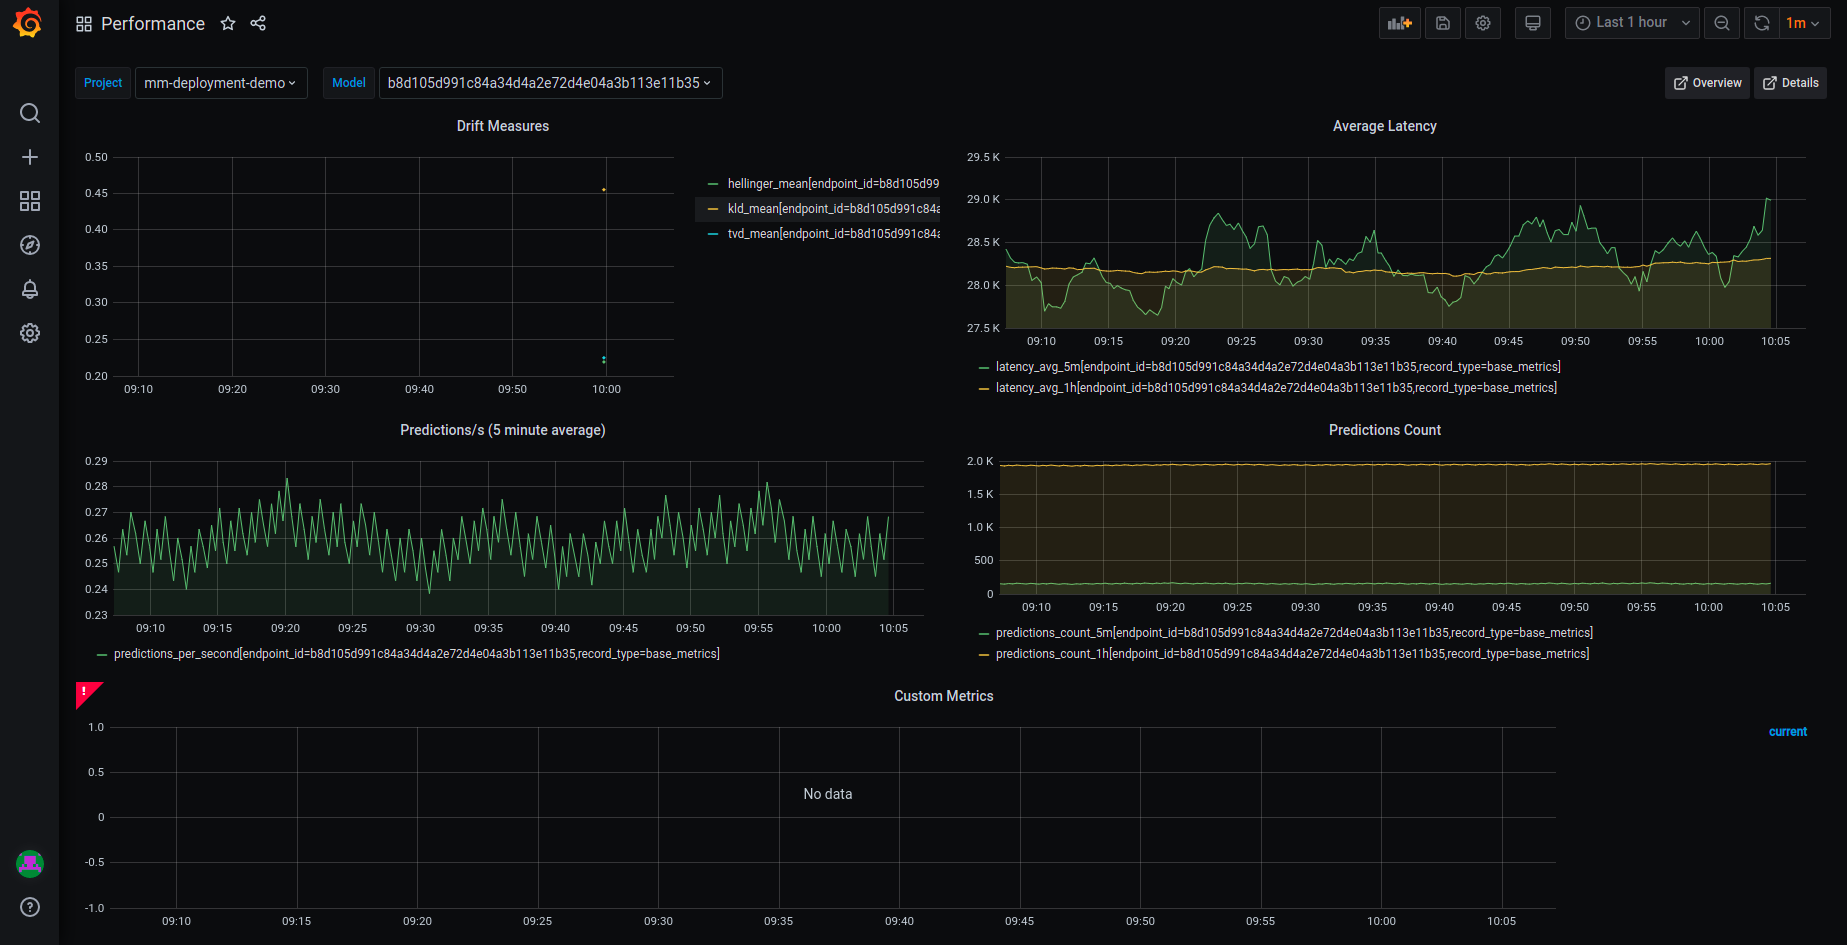Click the red error indicator on Custom Metrics
1847x945 pixels.
86,692
